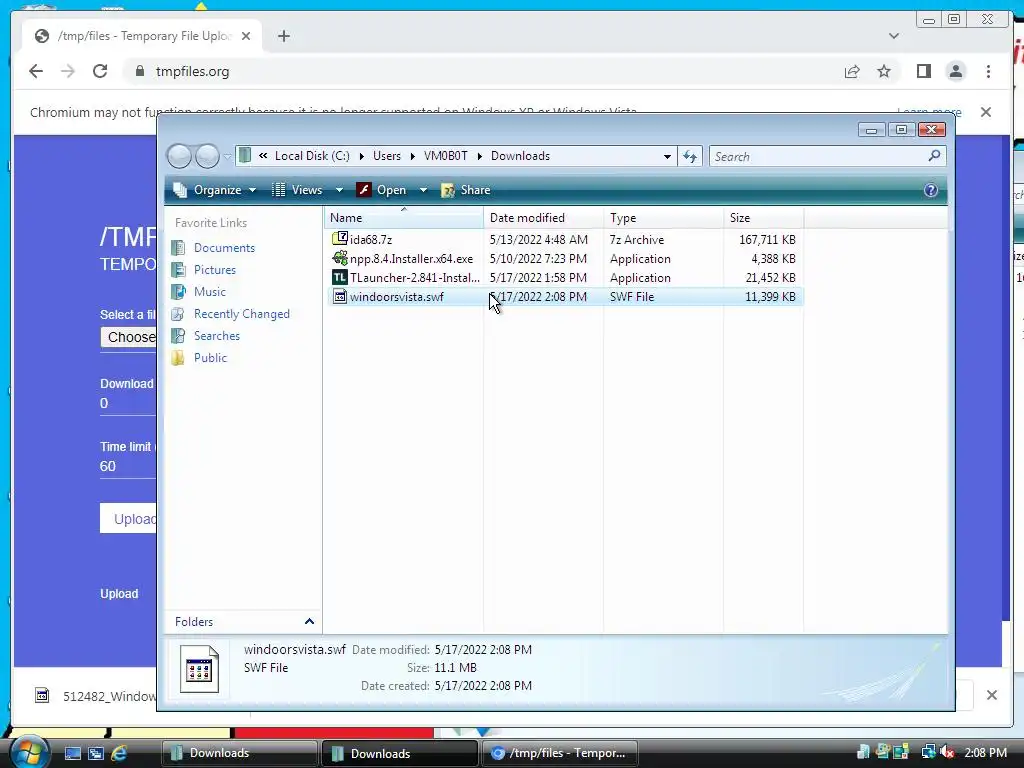This screenshot has height=768, width=1024.
Task: Dismiss the Chromium unsupported warning bar
Action: coord(986,112)
